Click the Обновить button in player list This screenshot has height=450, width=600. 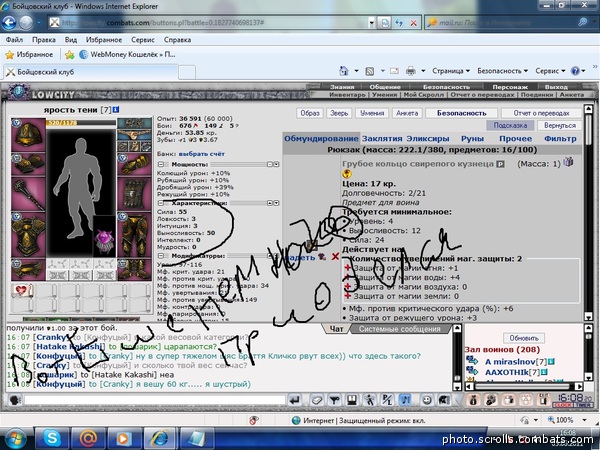click(524, 338)
